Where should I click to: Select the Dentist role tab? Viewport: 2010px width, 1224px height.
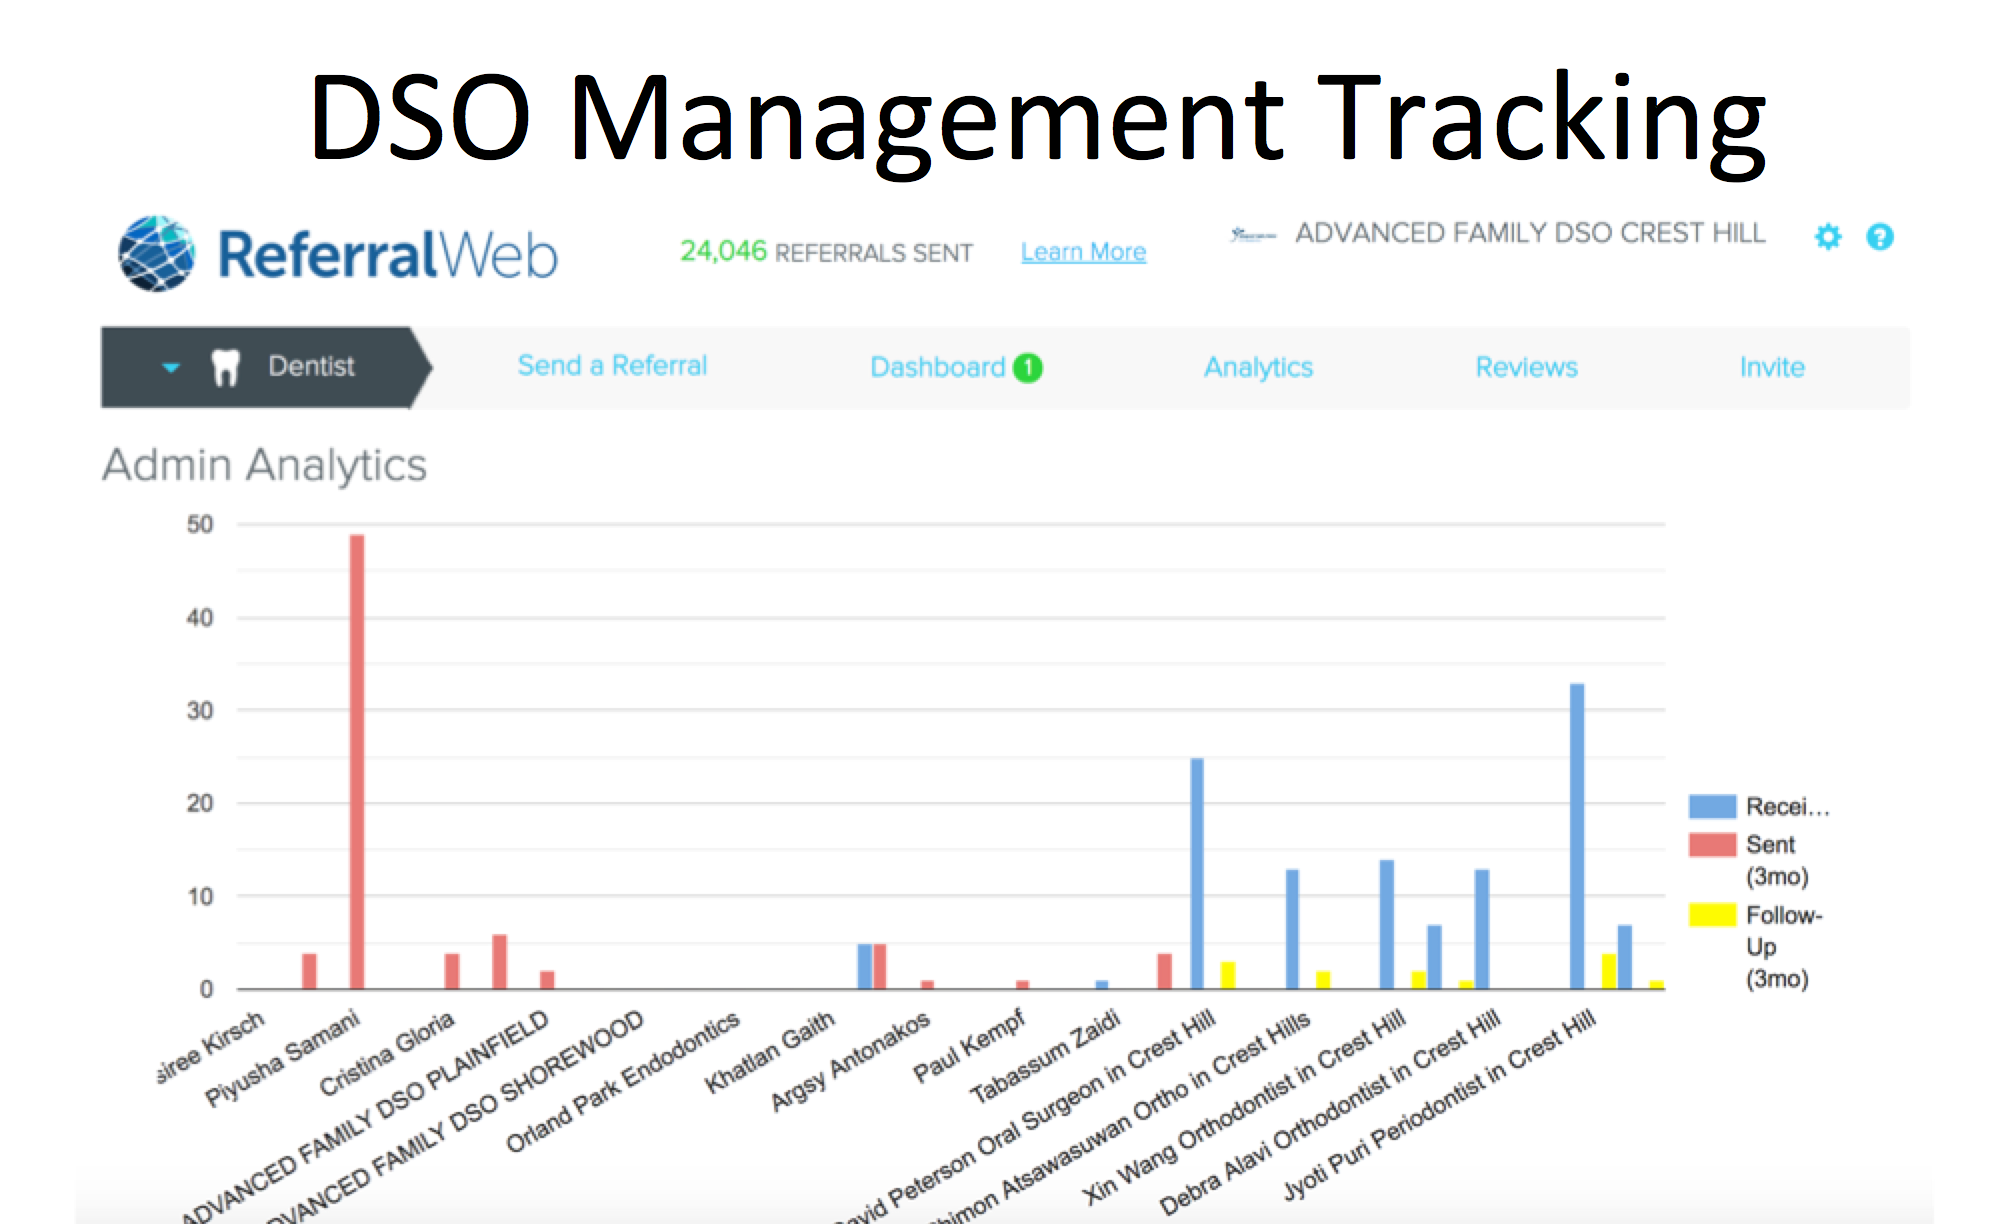click(x=265, y=367)
